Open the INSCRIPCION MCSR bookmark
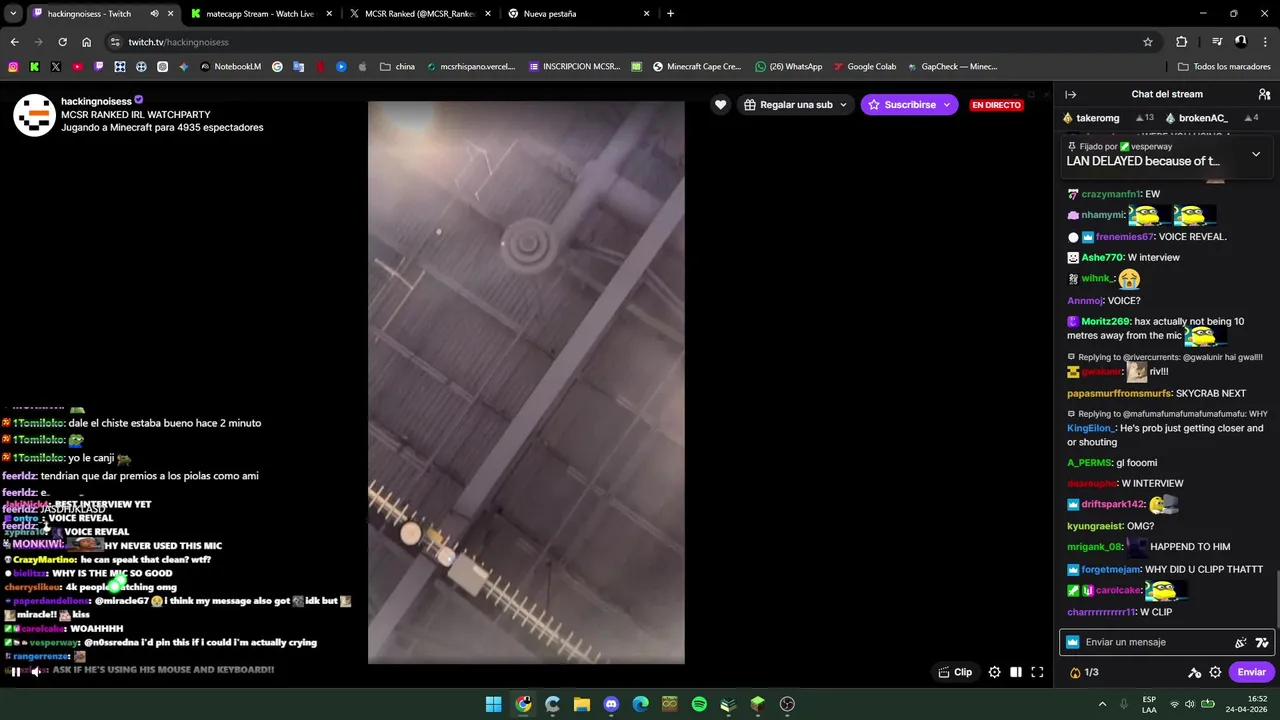 [574, 67]
